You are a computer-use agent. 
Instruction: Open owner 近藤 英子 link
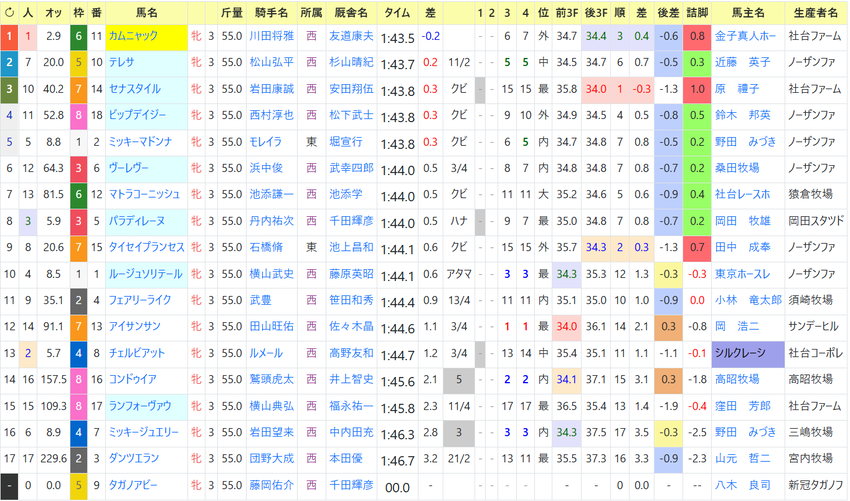742,62
